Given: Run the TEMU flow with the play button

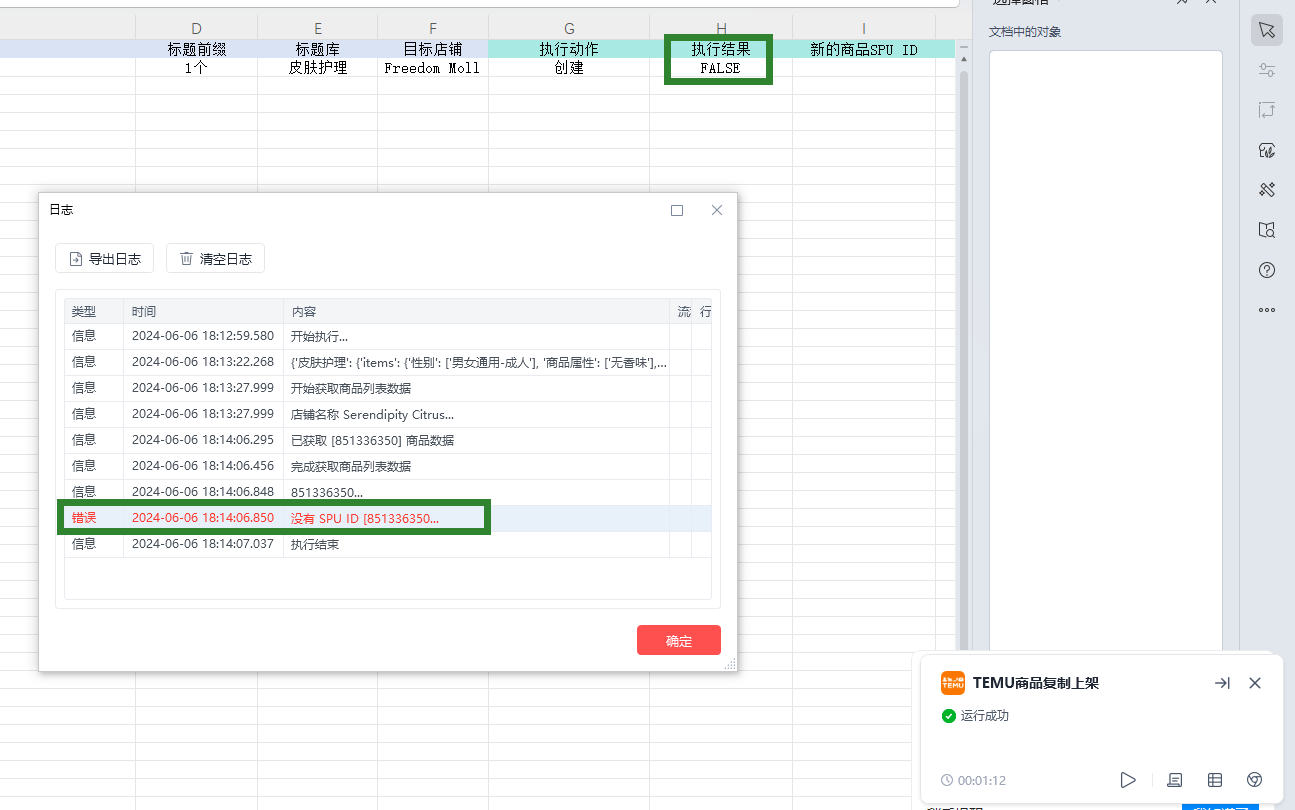Looking at the screenshot, I should (1128, 780).
